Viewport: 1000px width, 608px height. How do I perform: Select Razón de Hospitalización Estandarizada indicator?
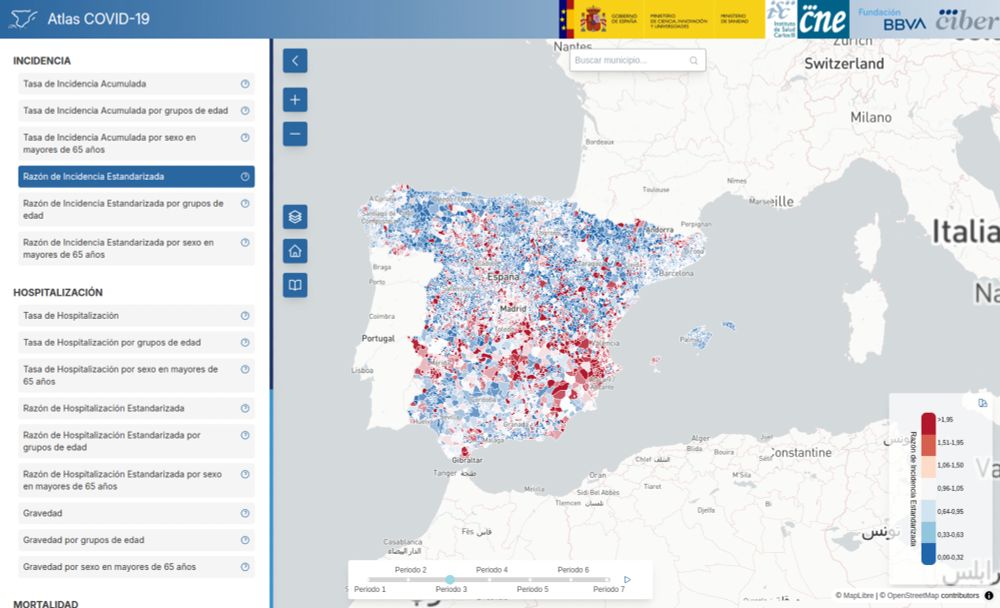(136, 408)
